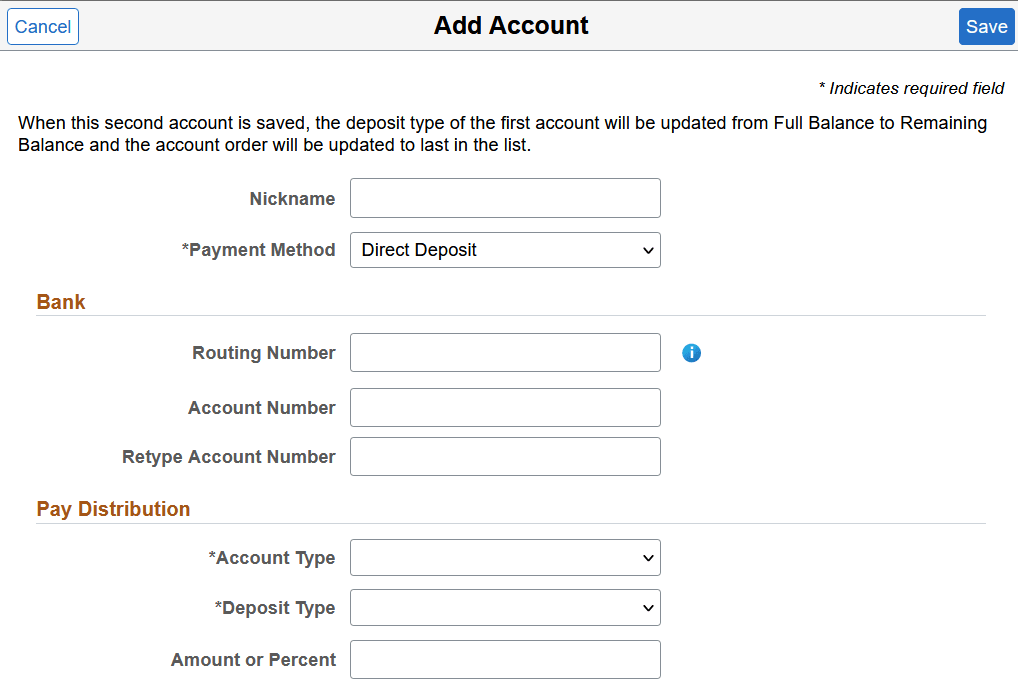Open the Deposit Type dropdown
1018x693 pixels.
pyautogui.click(x=504, y=607)
